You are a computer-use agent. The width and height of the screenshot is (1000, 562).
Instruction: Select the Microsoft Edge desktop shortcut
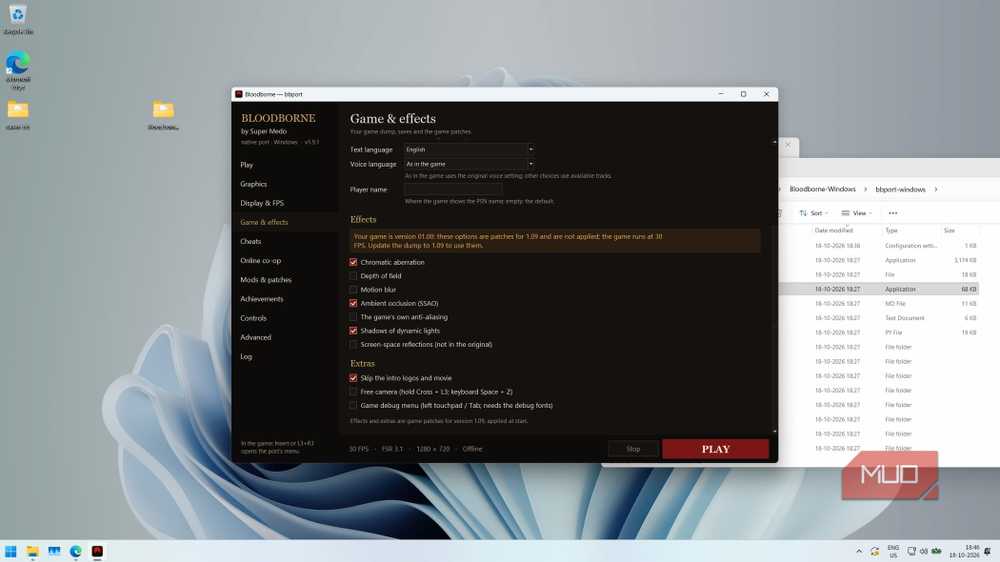[x=18, y=70]
